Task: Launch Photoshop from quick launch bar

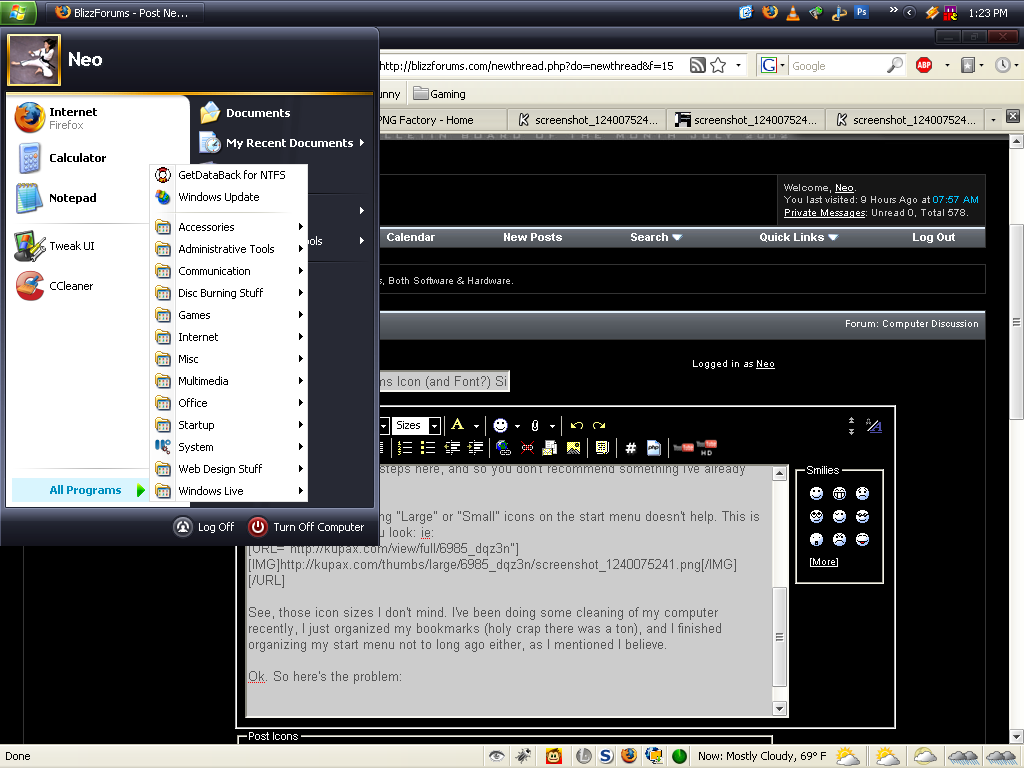Action: click(x=862, y=12)
